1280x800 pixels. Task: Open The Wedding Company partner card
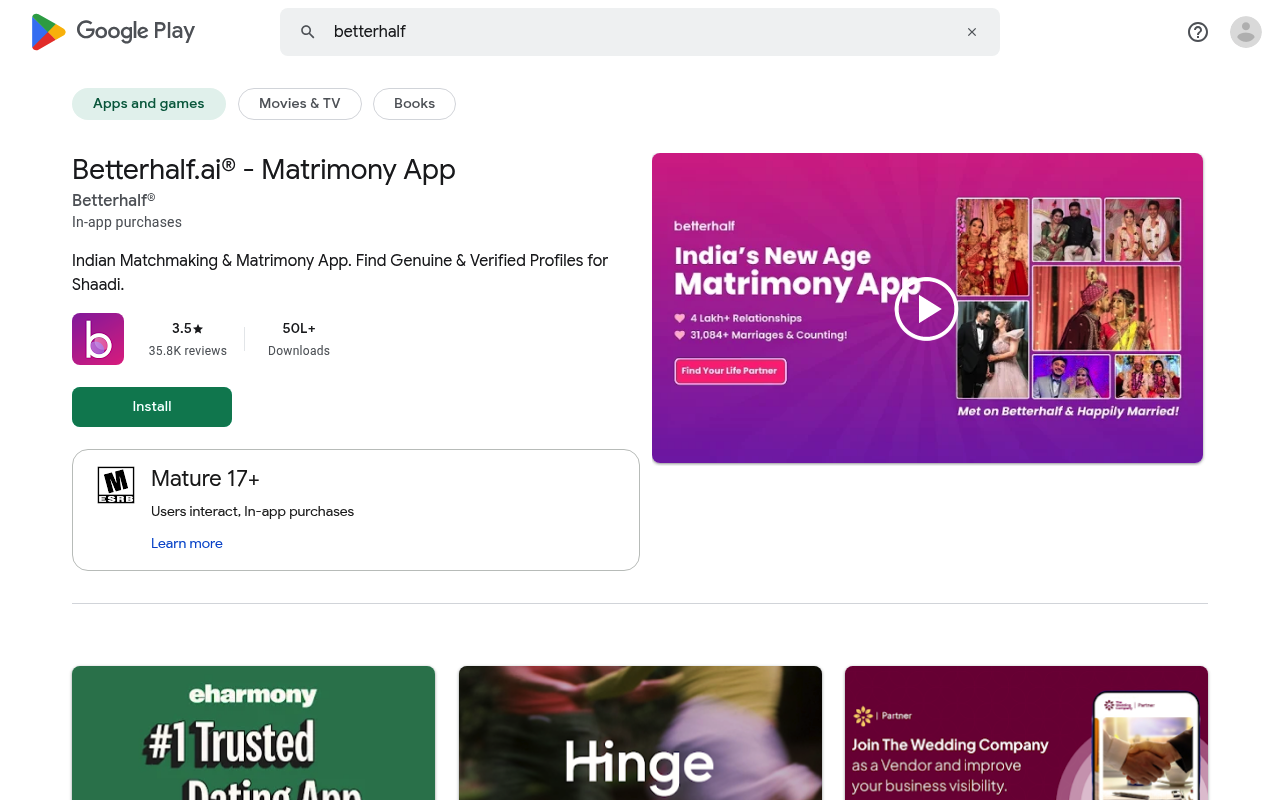[x=1026, y=733]
